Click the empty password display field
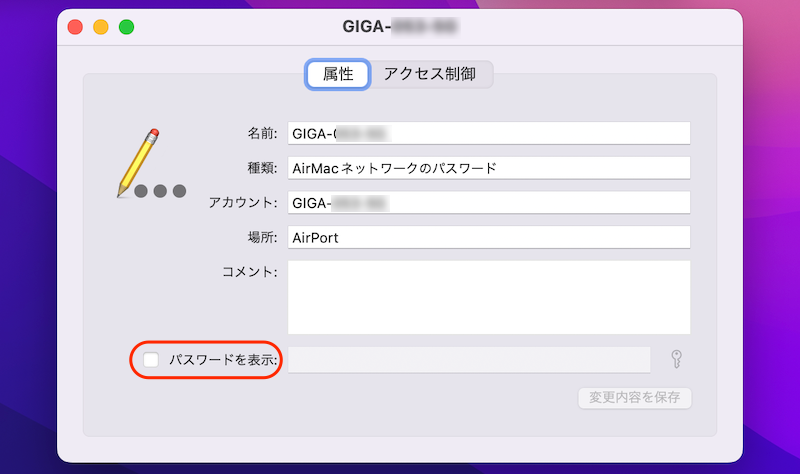 click(x=469, y=360)
